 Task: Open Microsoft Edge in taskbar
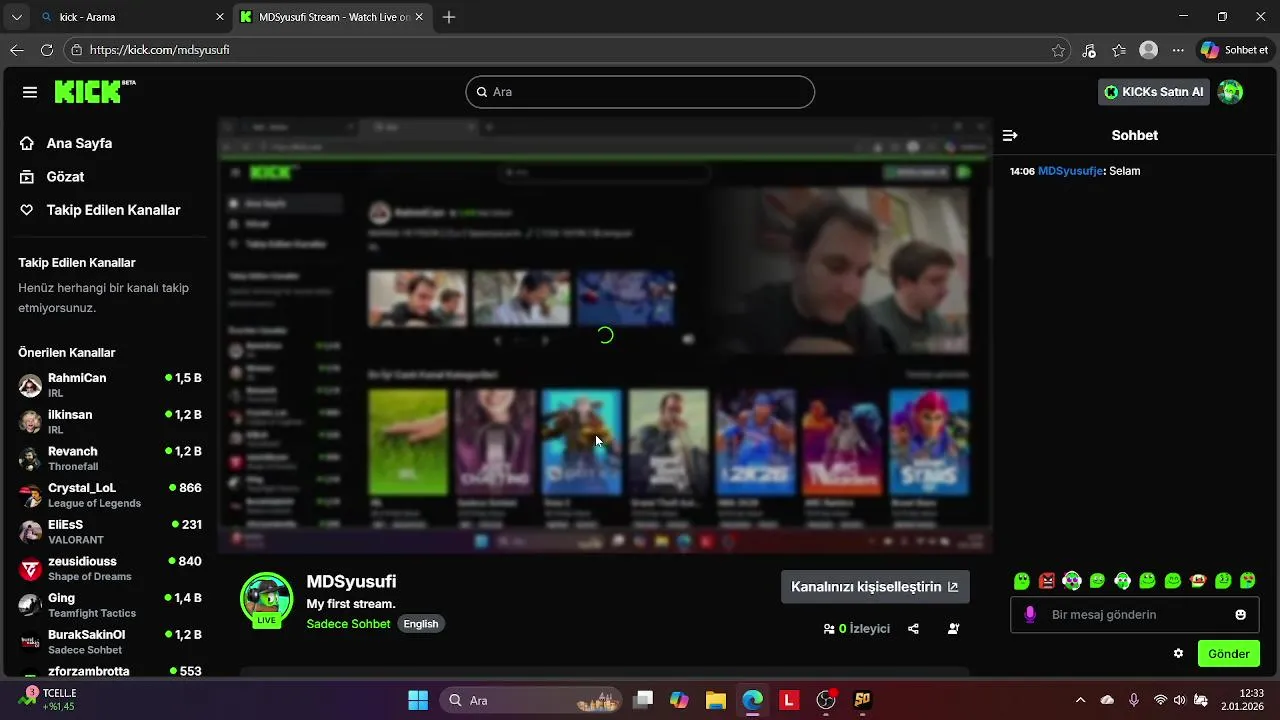tap(752, 700)
